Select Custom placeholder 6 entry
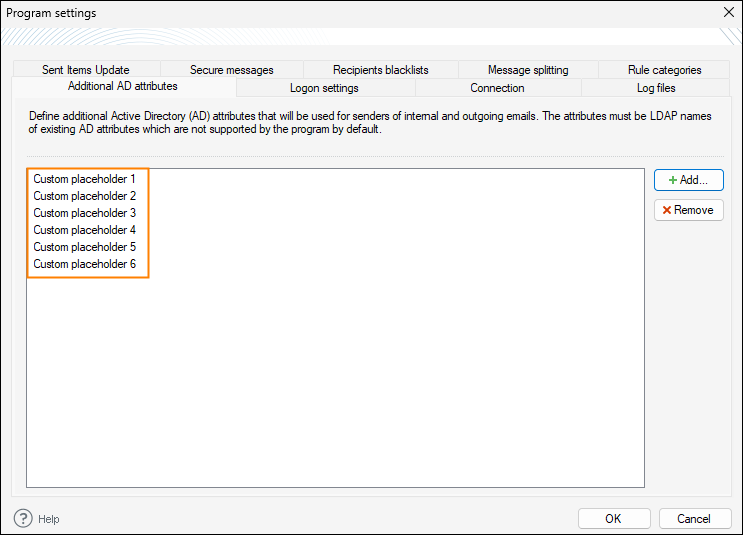 click(x=84, y=264)
